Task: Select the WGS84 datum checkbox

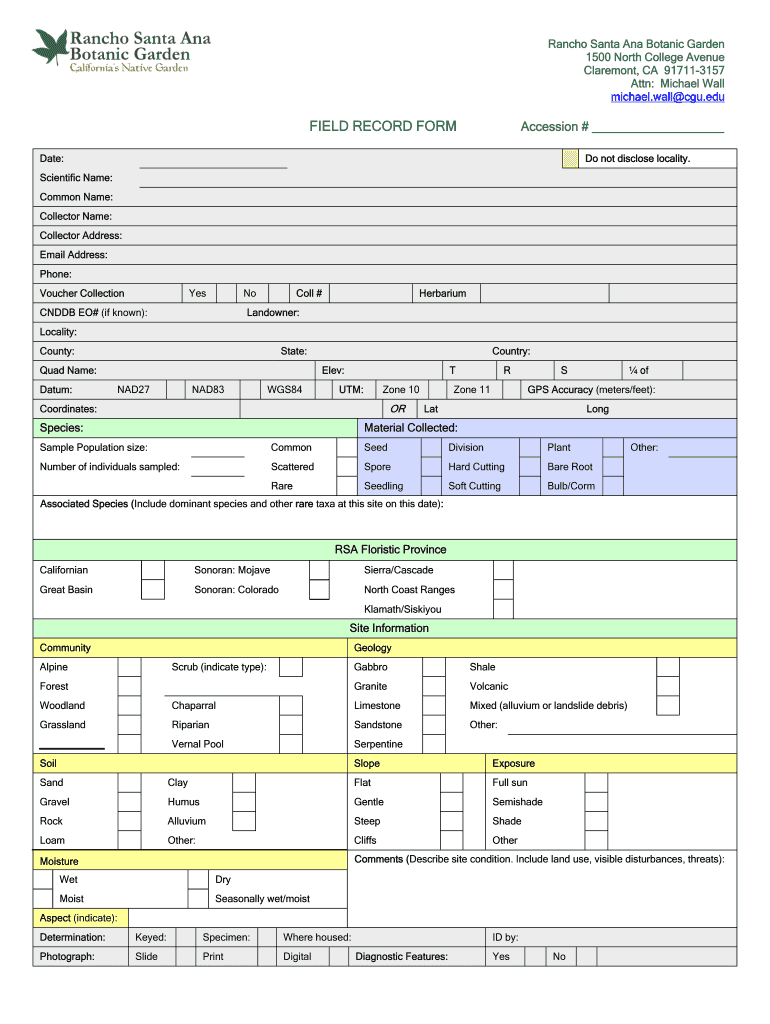Action: coord(323,389)
